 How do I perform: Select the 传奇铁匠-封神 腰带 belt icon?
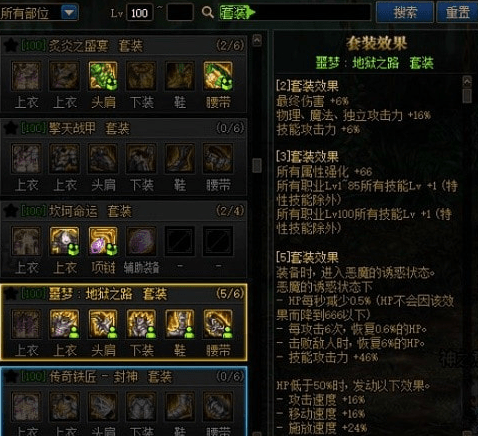218,406
